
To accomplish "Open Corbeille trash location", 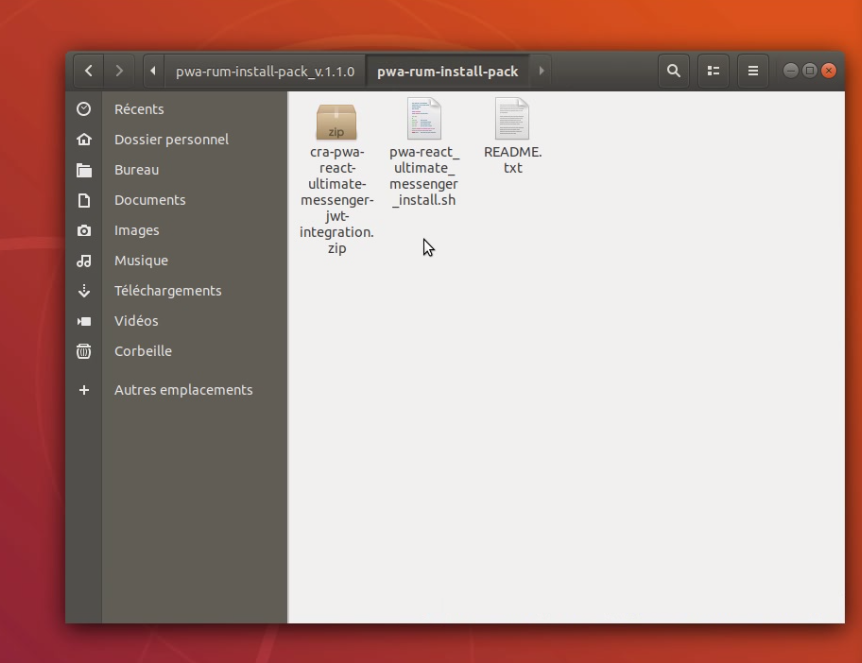I will (143, 351).
